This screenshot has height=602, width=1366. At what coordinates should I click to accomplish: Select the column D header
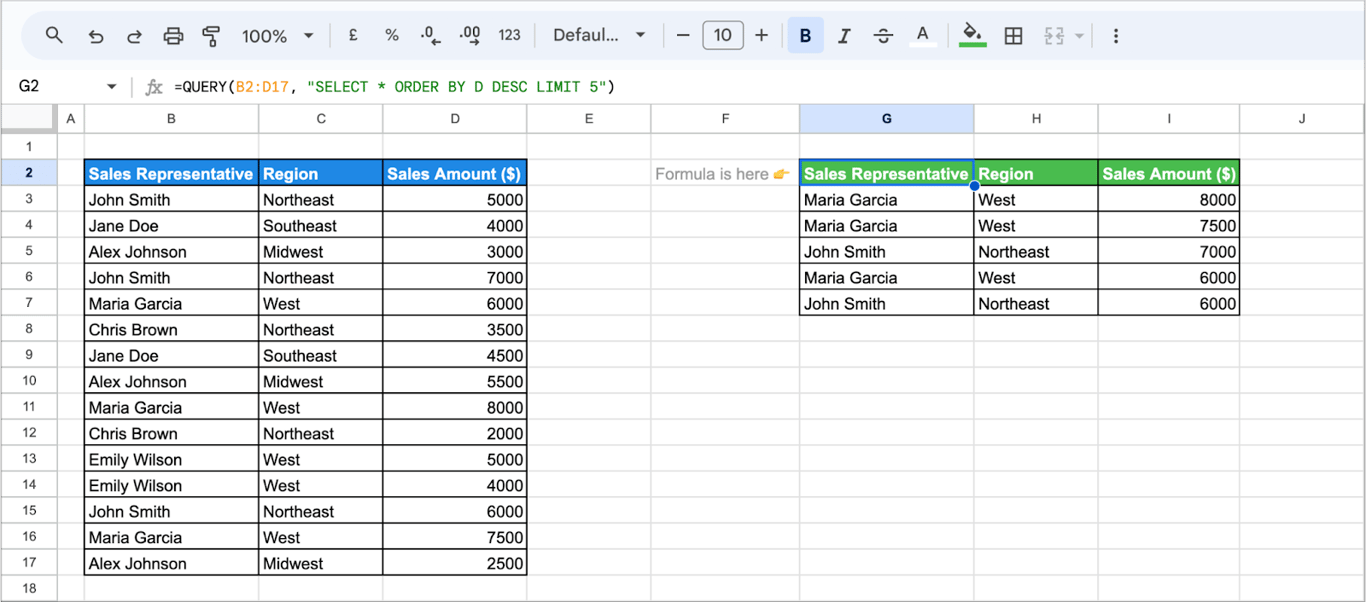click(x=455, y=119)
